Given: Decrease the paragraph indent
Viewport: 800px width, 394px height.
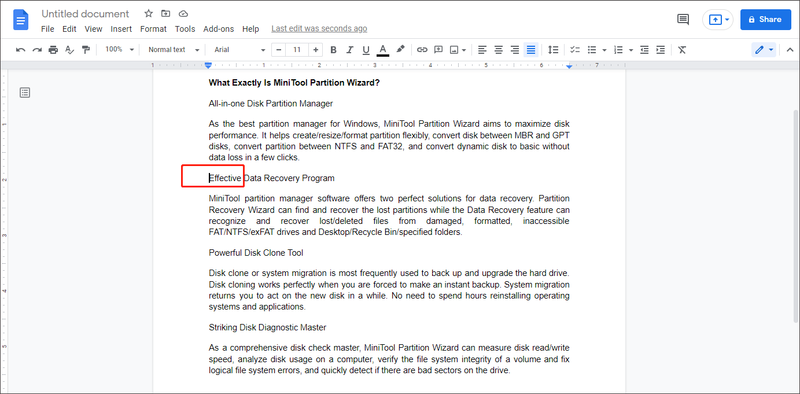Looking at the screenshot, I should pyautogui.click(x=644, y=50).
